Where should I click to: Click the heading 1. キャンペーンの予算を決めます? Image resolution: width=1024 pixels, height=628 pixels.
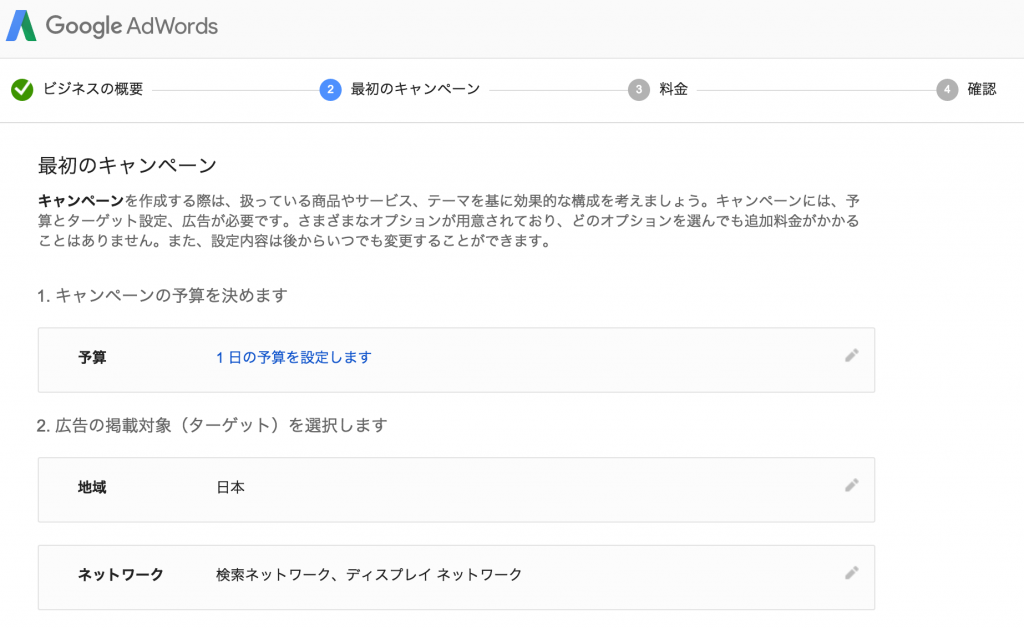tap(163, 296)
